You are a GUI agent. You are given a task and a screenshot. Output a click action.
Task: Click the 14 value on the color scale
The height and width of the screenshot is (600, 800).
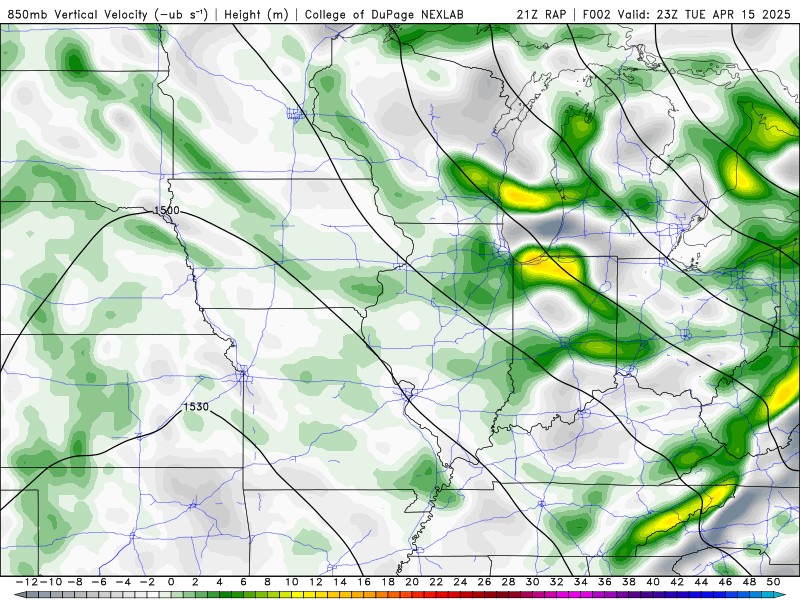(x=340, y=582)
